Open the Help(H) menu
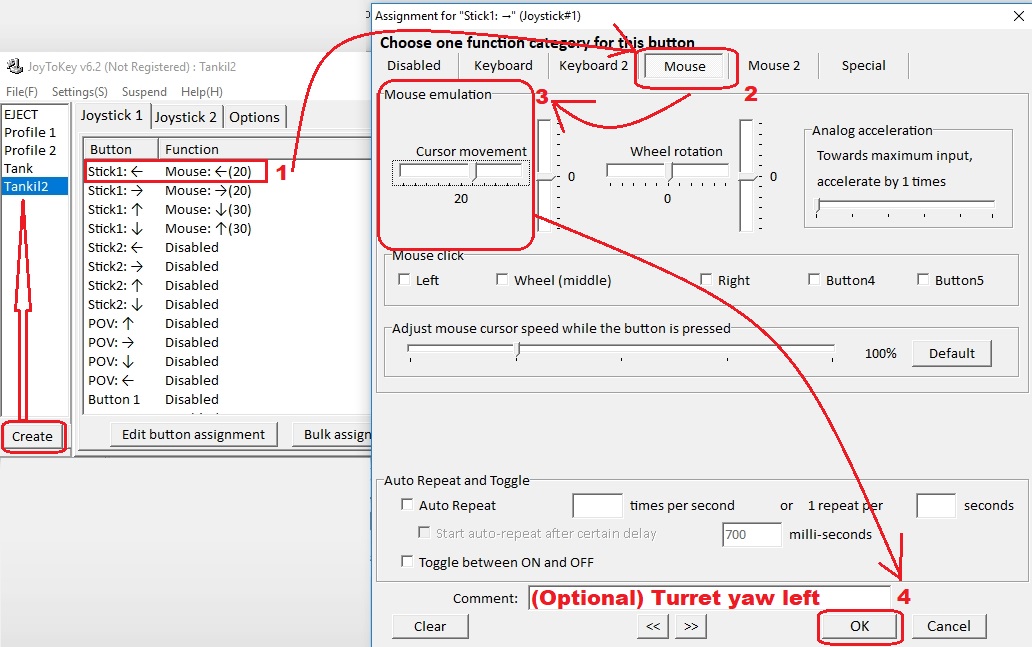Screen dimensions: 1032x647 [201, 91]
